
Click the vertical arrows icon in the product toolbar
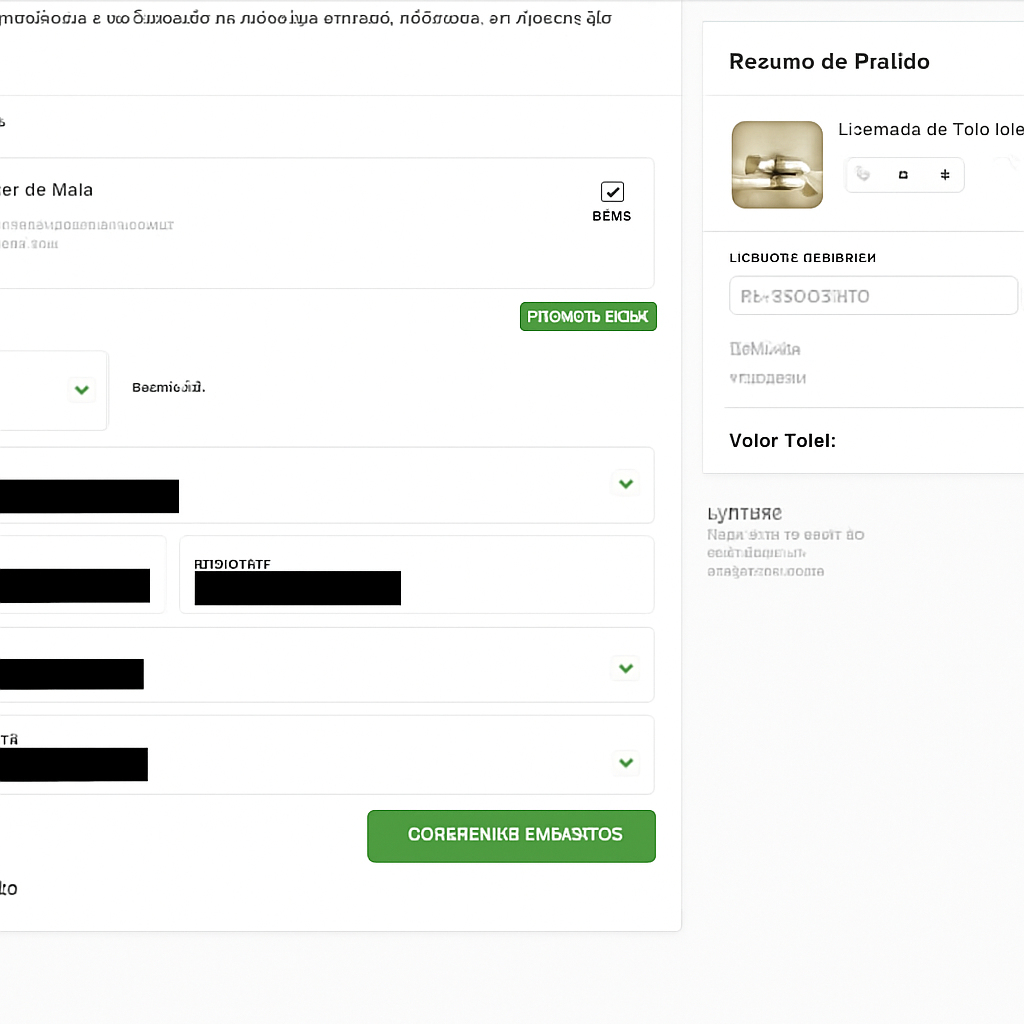(x=944, y=174)
